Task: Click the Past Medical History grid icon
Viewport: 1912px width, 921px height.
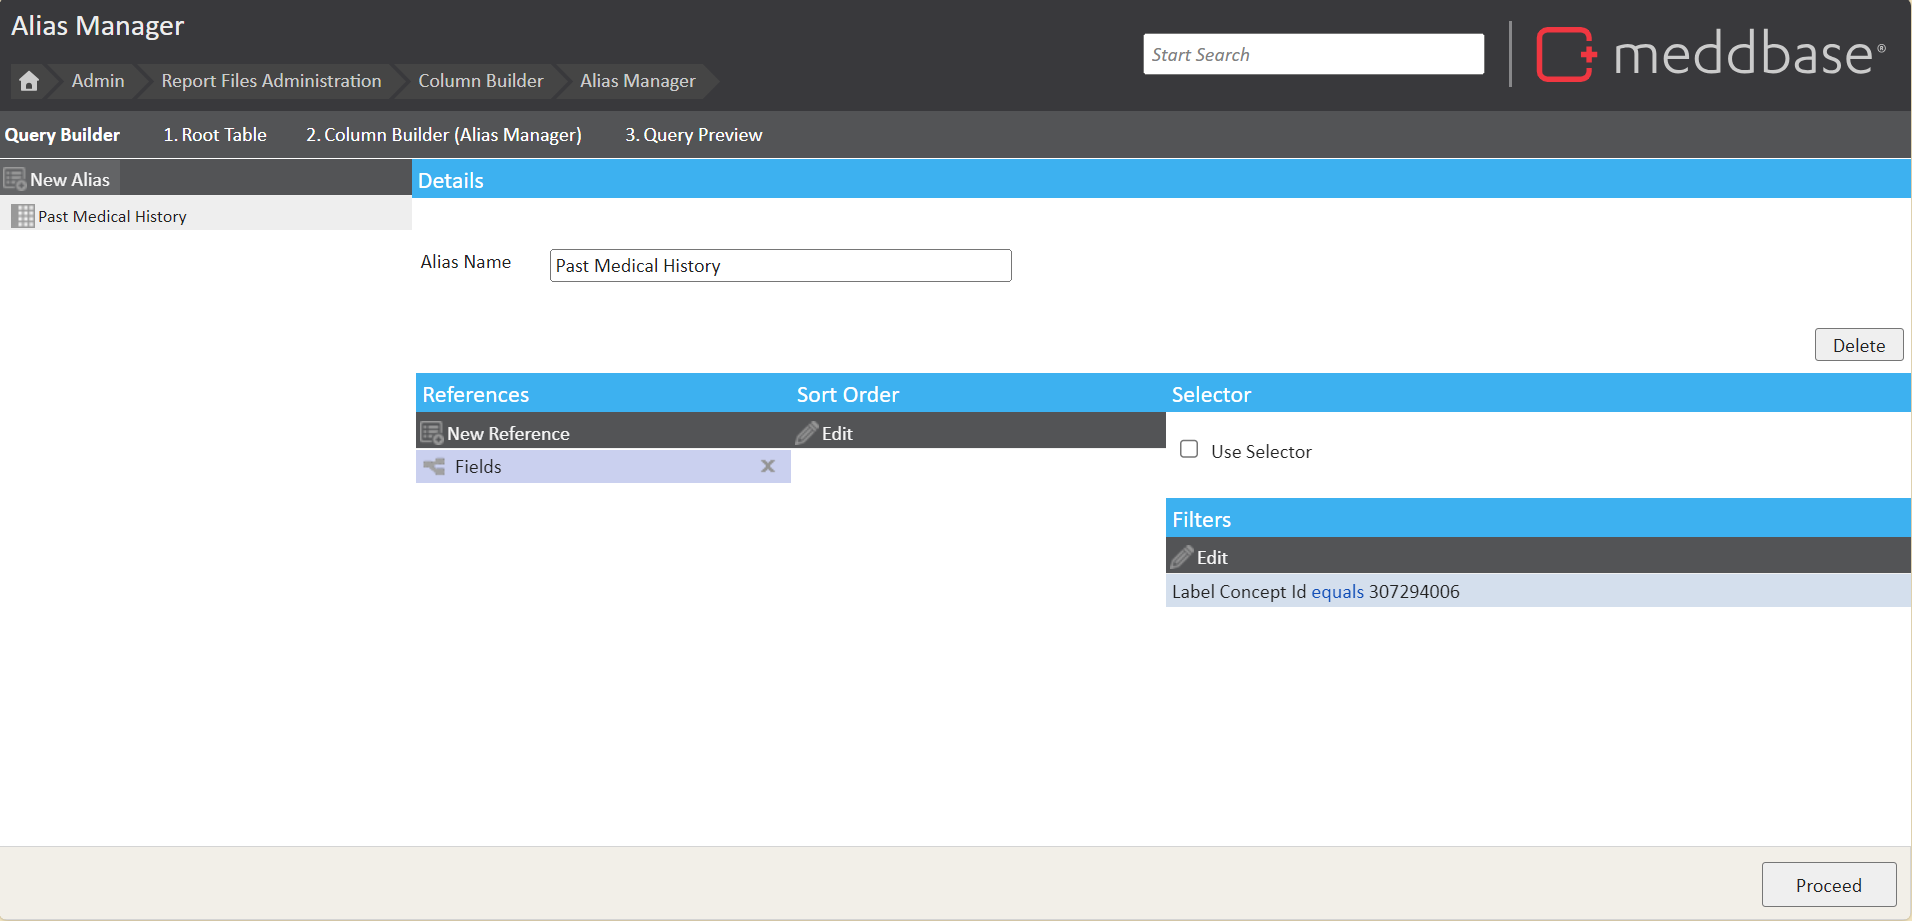Action: (23, 216)
